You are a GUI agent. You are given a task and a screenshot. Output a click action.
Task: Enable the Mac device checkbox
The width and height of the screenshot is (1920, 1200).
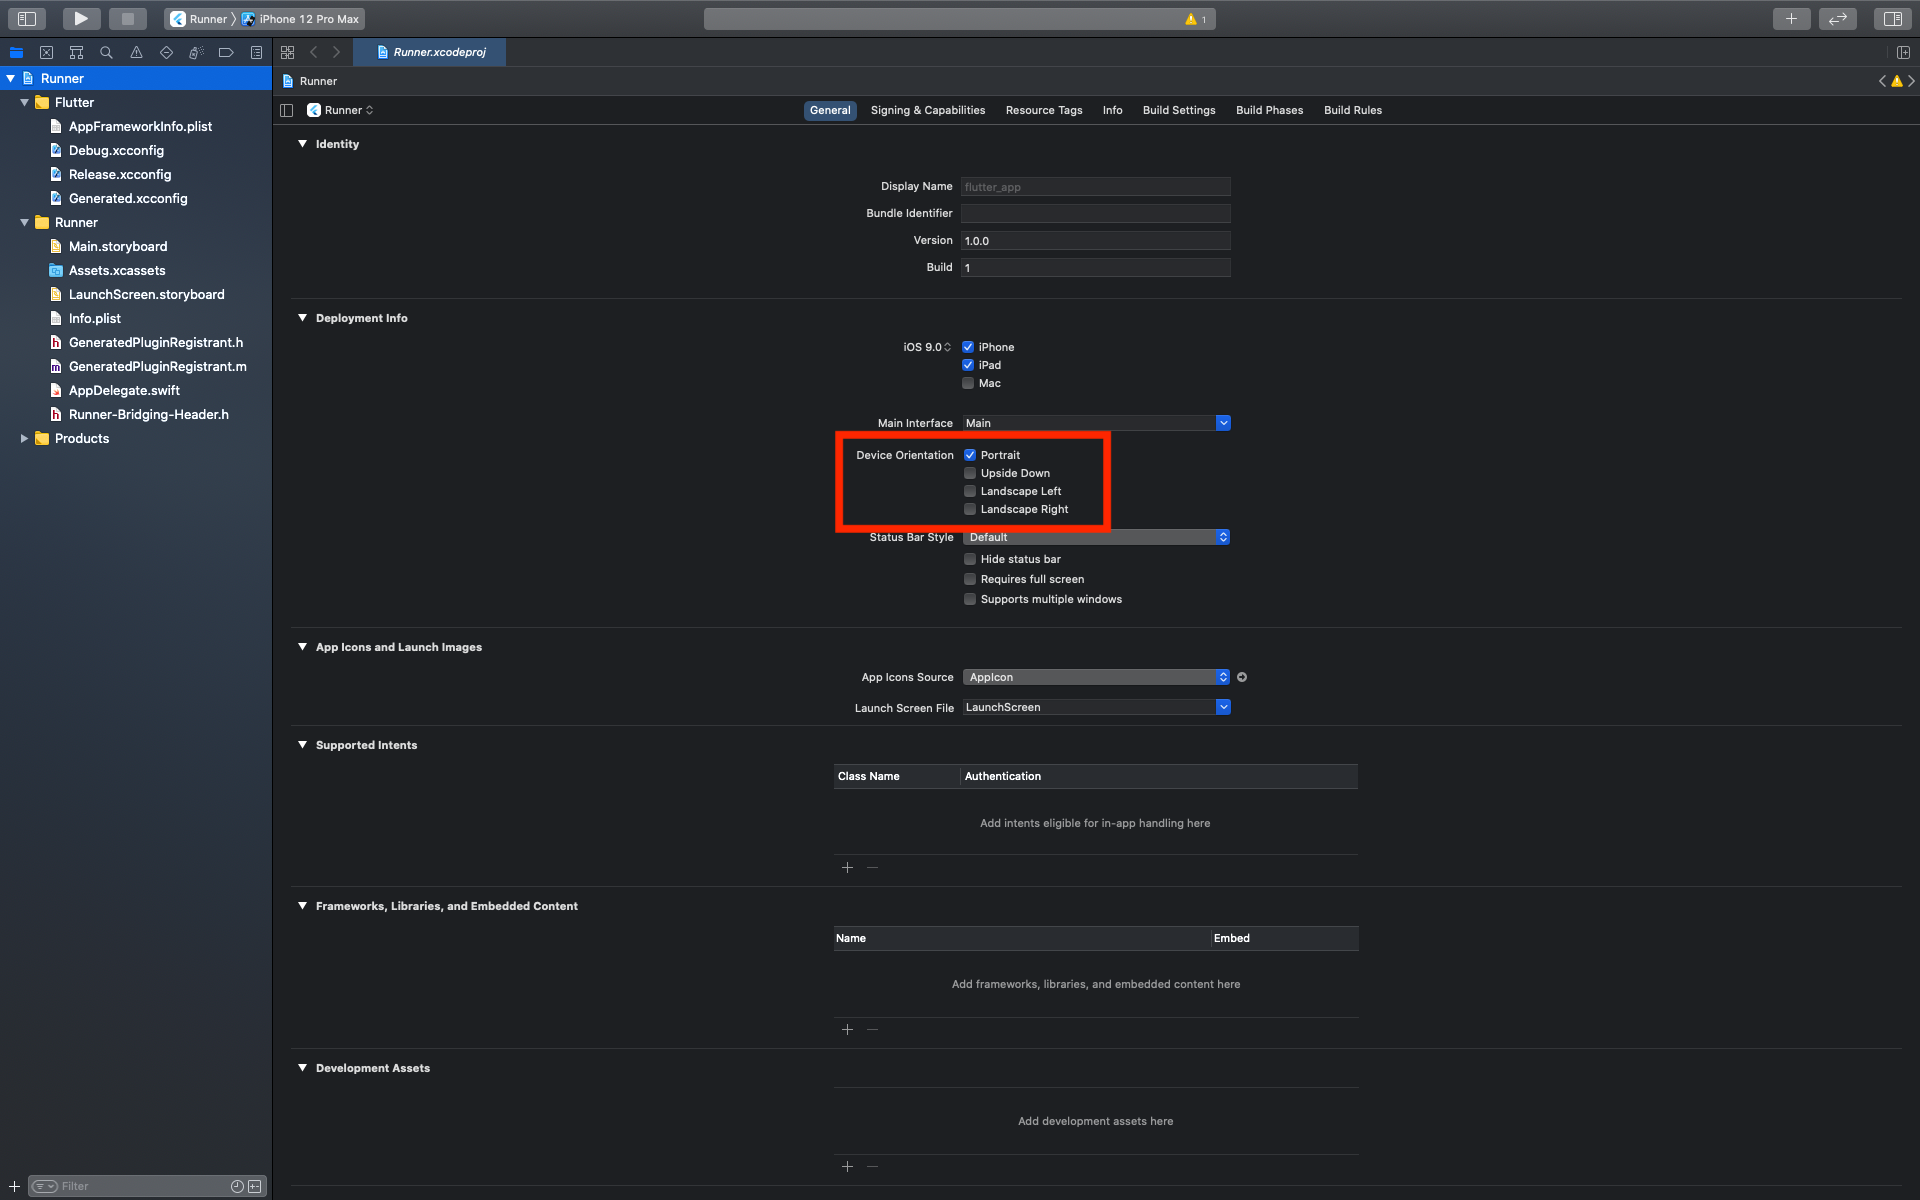[968, 383]
